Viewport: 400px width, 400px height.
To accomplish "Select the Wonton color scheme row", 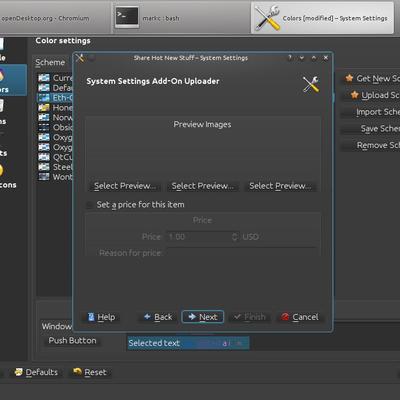I will (x=55, y=177).
